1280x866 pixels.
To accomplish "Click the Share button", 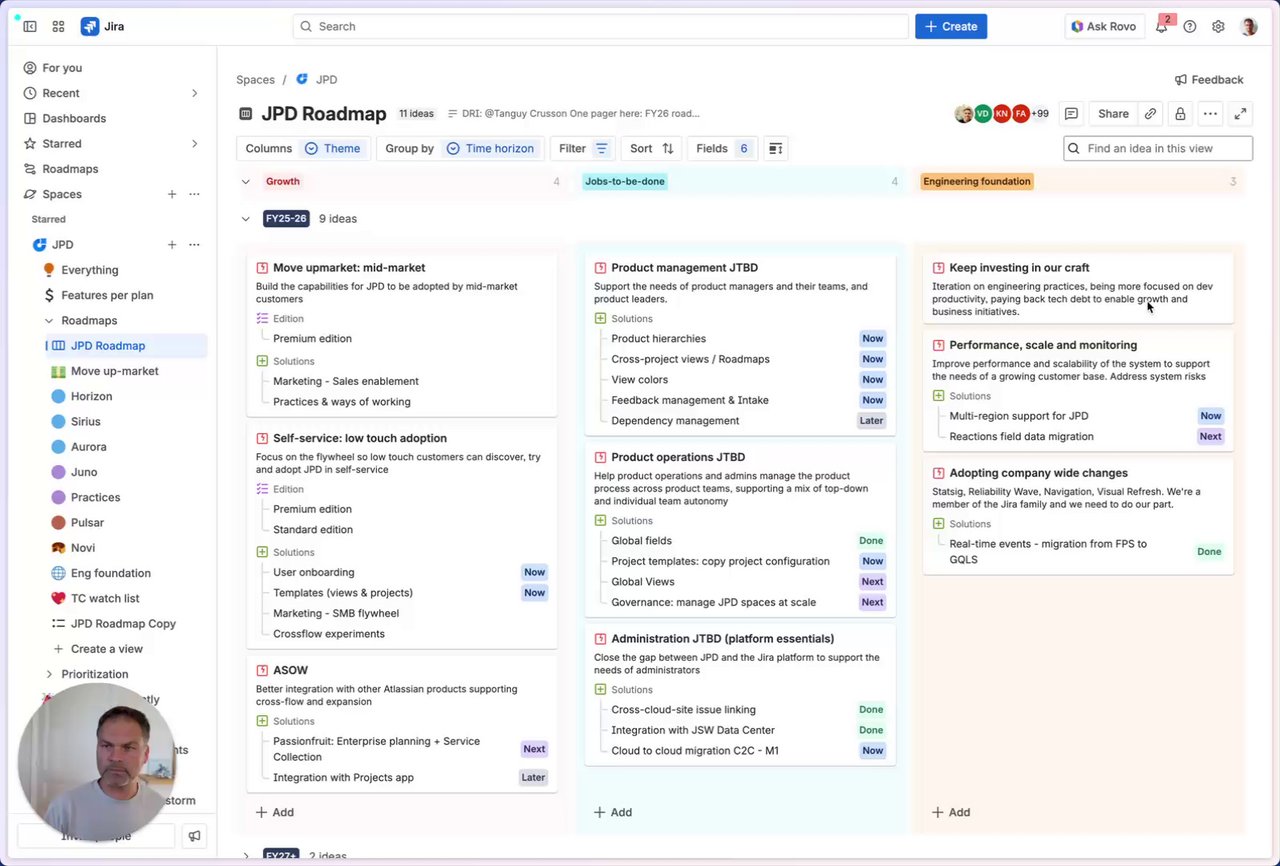I will coord(1113,114).
